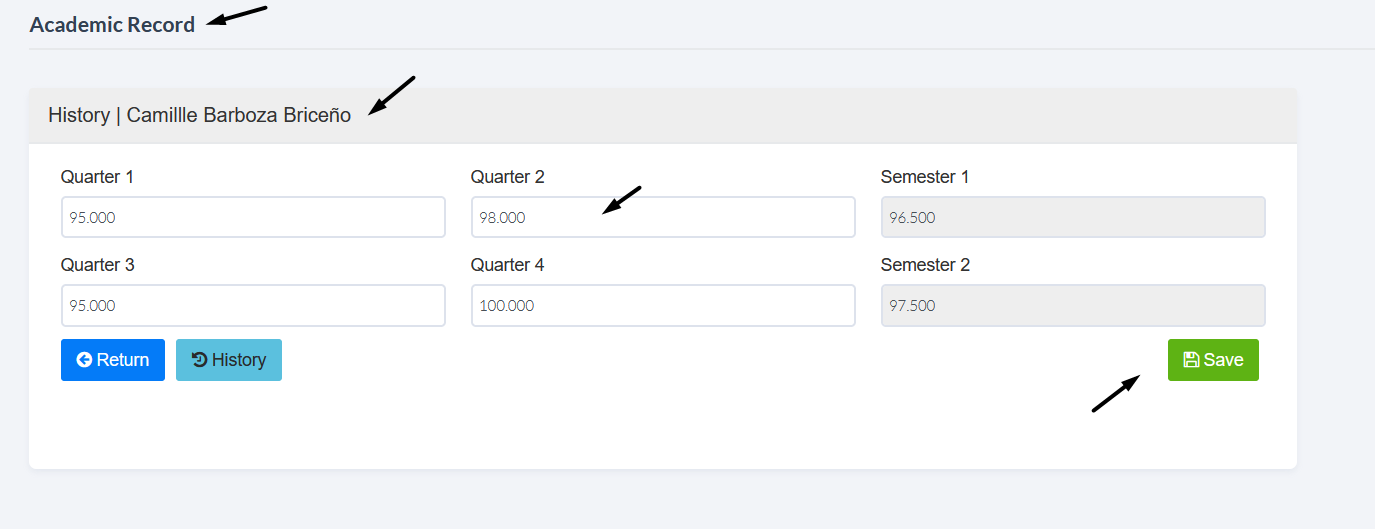This screenshot has width=1375, height=529.
Task: Click the left arrow icon on Return
Action: tap(84, 360)
